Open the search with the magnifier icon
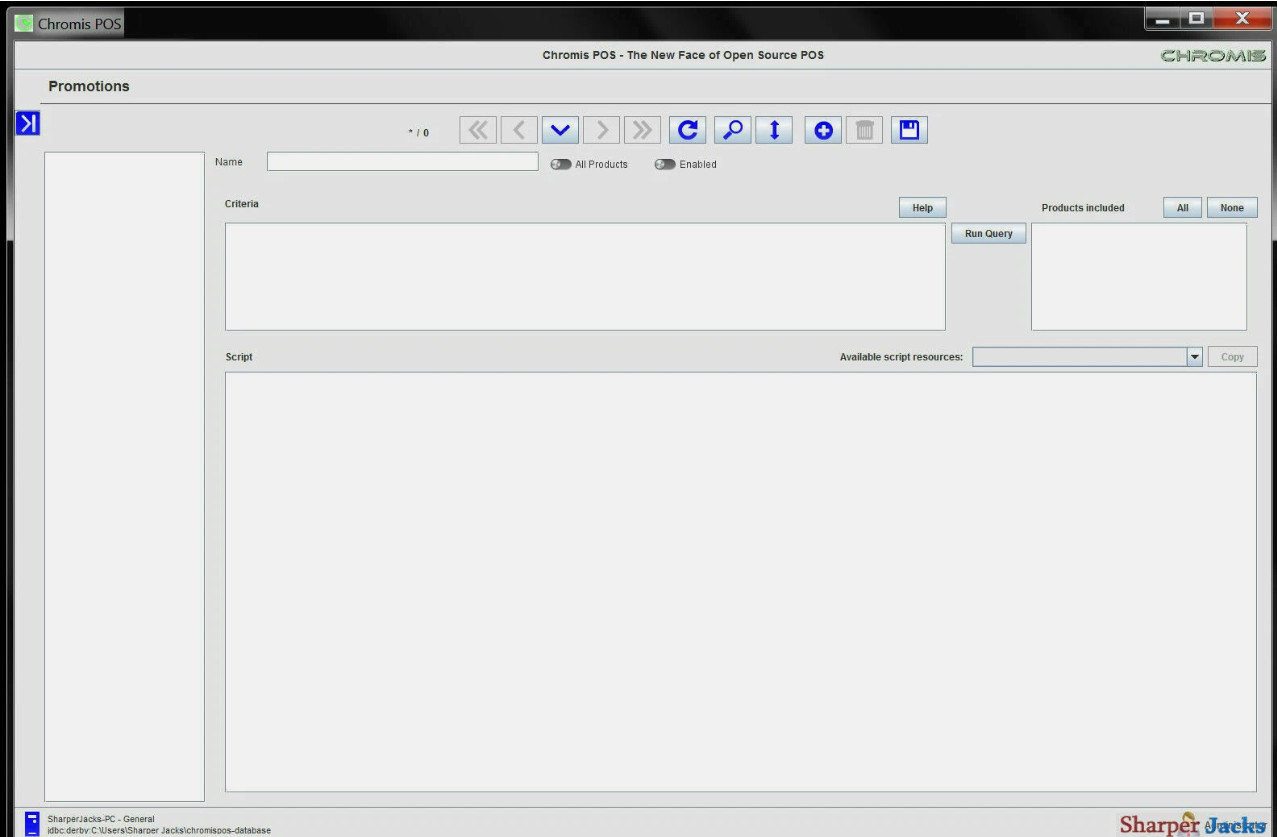Viewport: 1277px width, 837px height. coord(732,130)
